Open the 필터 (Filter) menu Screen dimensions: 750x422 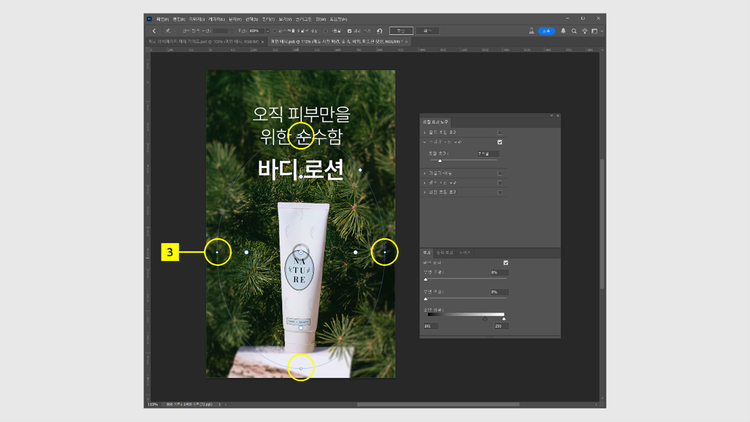[268, 20]
